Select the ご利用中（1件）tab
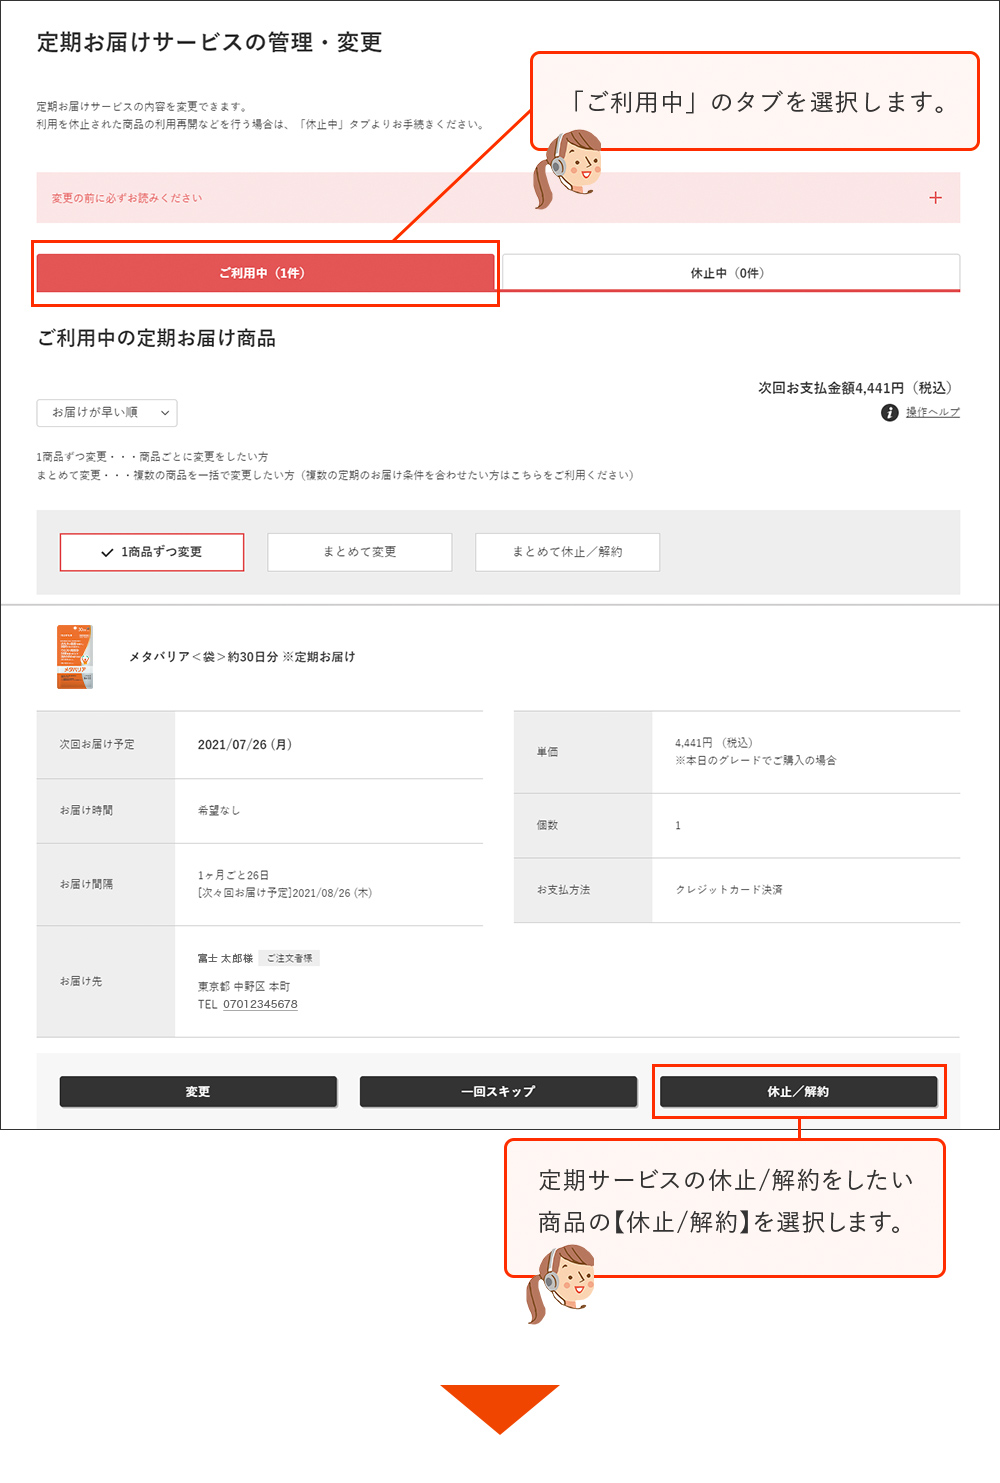The image size is (1000, 1483). (x=265, y=272)
